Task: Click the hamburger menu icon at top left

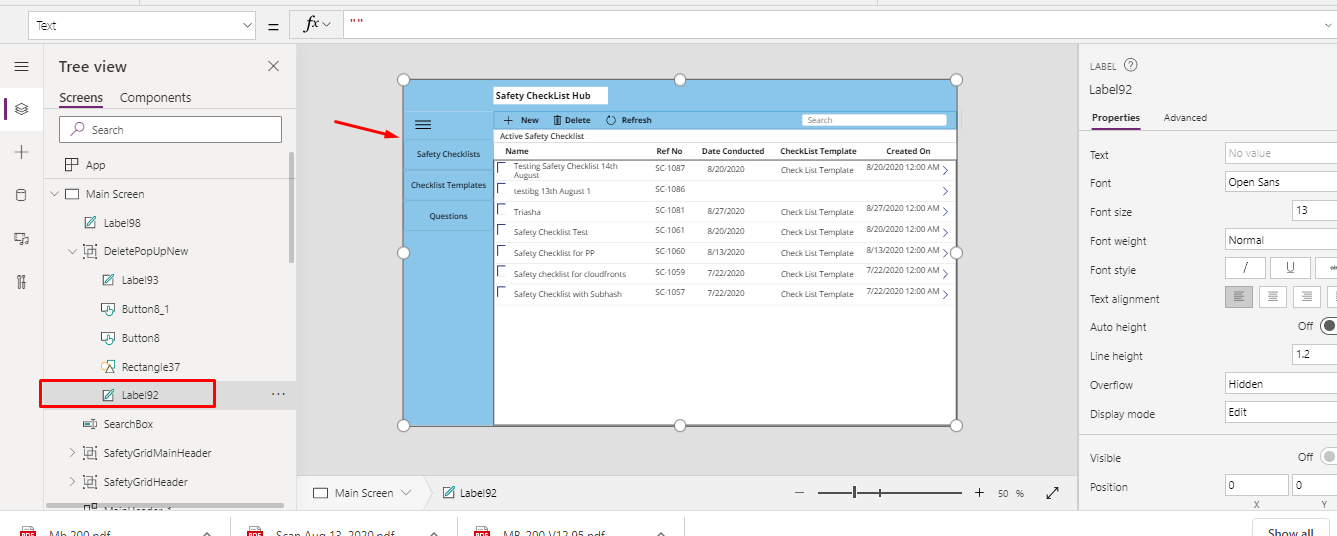Action: point(21,66)
